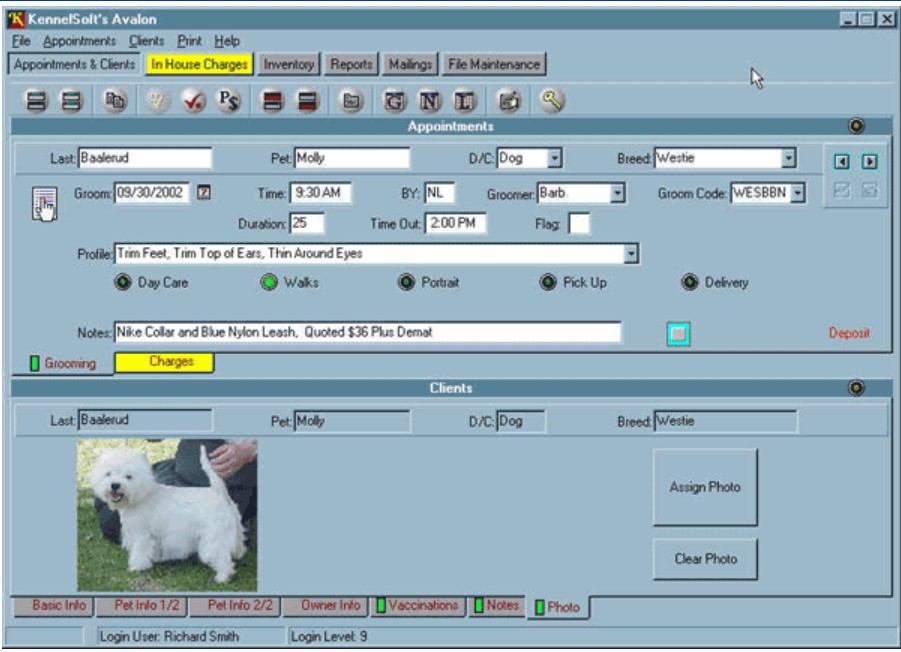Switch to File Maintenance tab
901x652 pixels.
[494, 64]
